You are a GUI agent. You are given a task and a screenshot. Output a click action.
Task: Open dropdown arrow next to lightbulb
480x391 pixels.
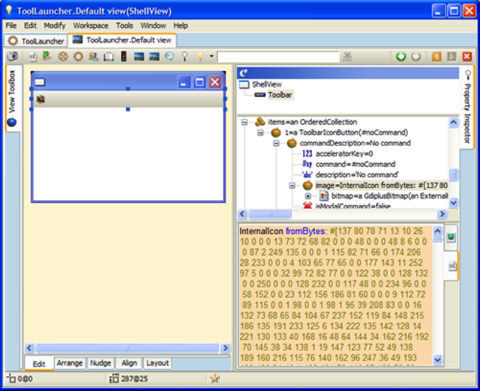[x=211, y=56]
